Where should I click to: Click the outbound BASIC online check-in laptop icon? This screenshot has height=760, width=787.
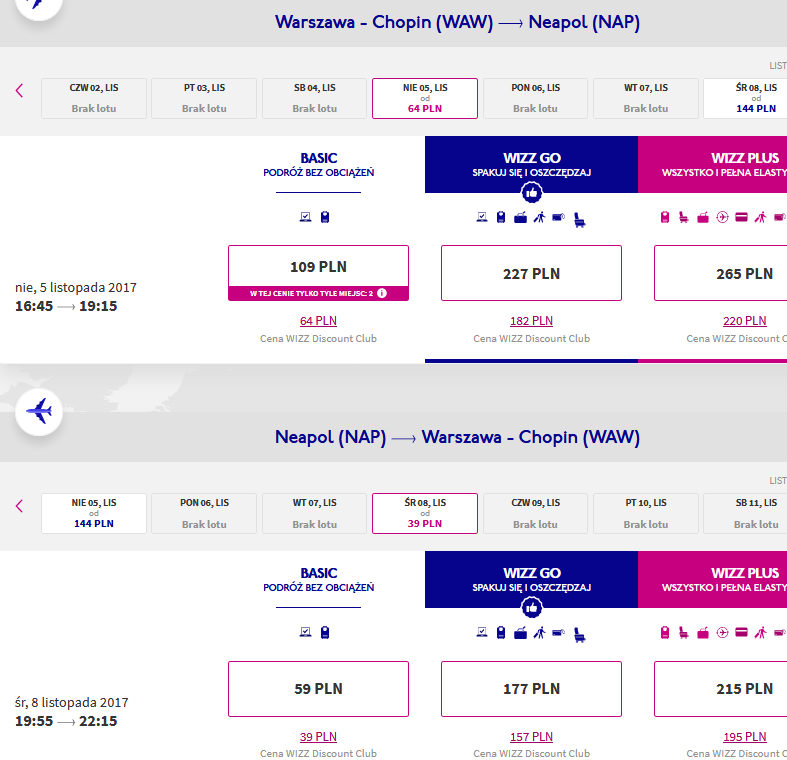click(x=305, y=217)
